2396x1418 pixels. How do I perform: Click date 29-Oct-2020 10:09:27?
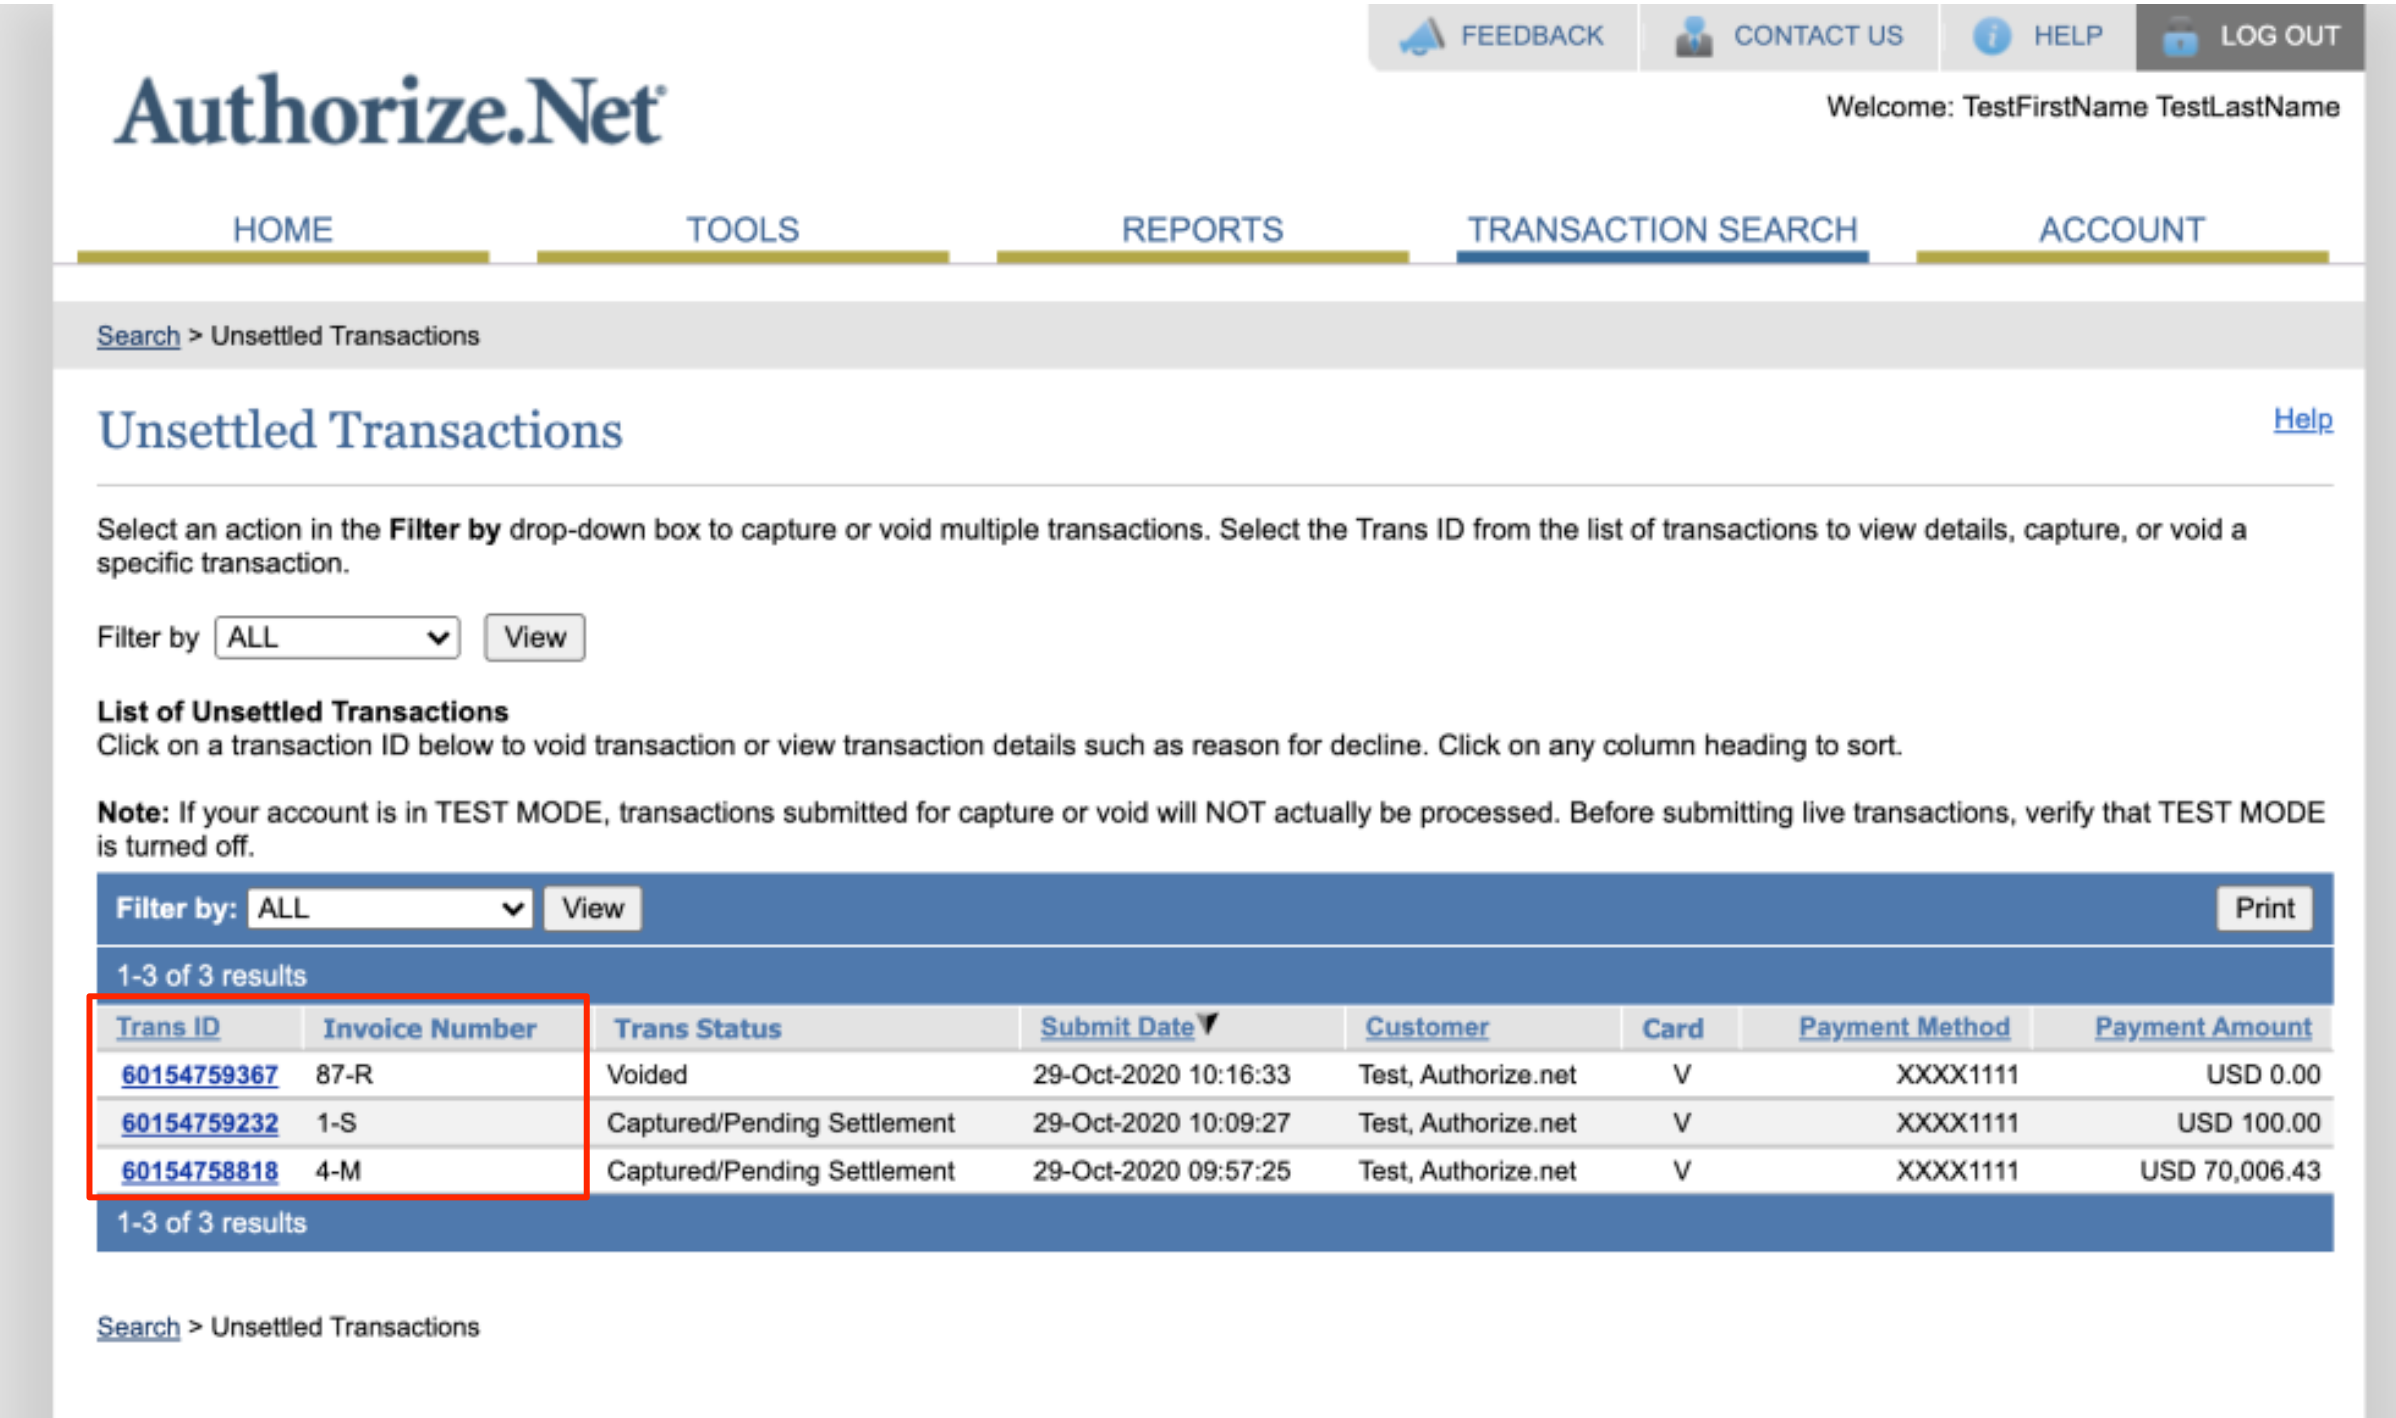(1161, 1123)
